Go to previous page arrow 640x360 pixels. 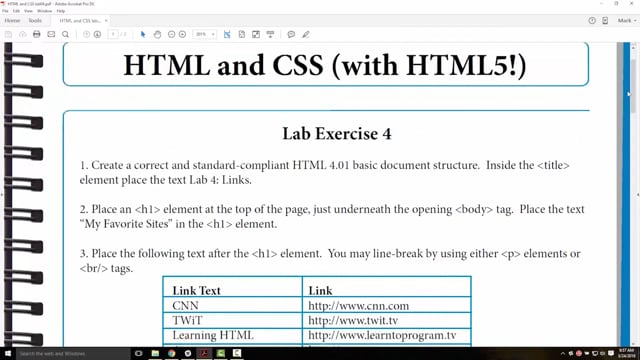pos(86,35)
